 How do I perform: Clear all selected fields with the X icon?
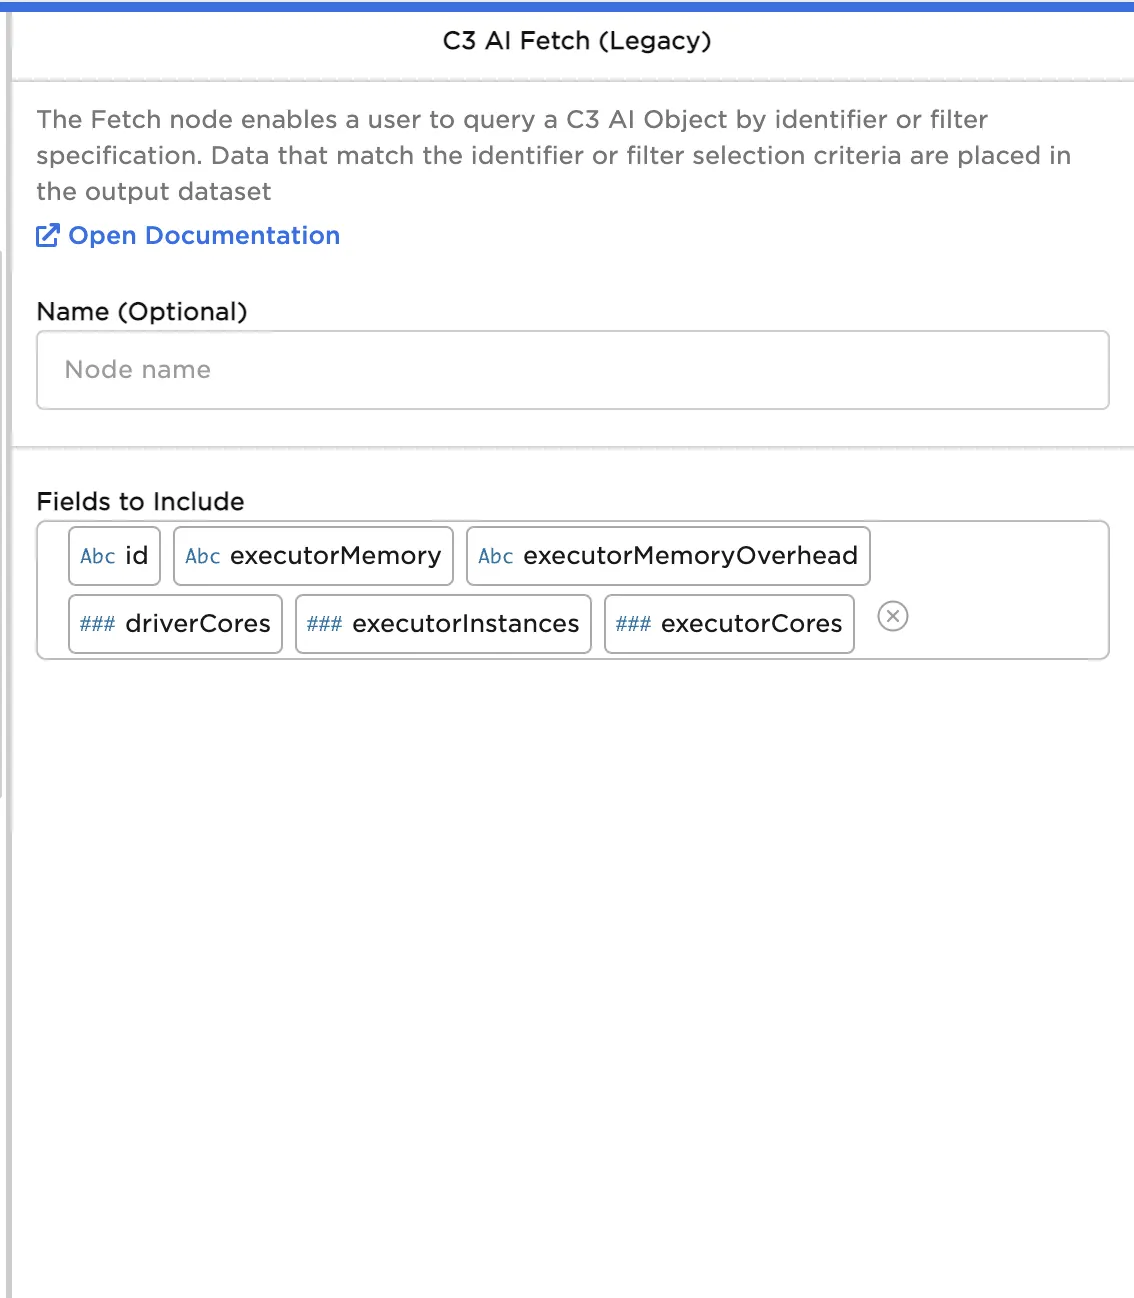[x=893, y=616]
